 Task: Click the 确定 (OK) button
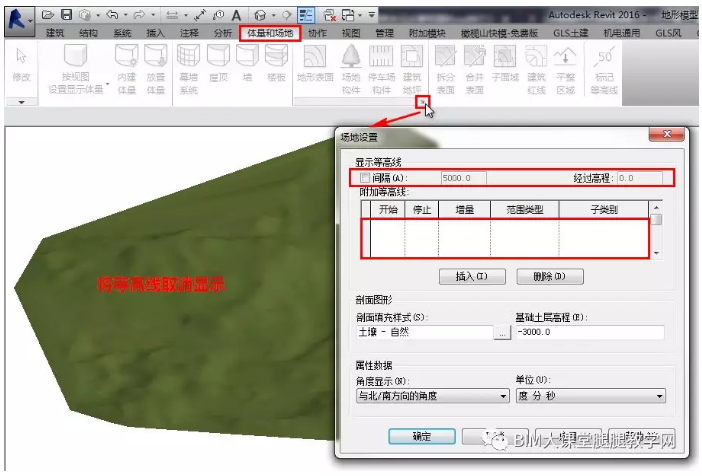421,437
